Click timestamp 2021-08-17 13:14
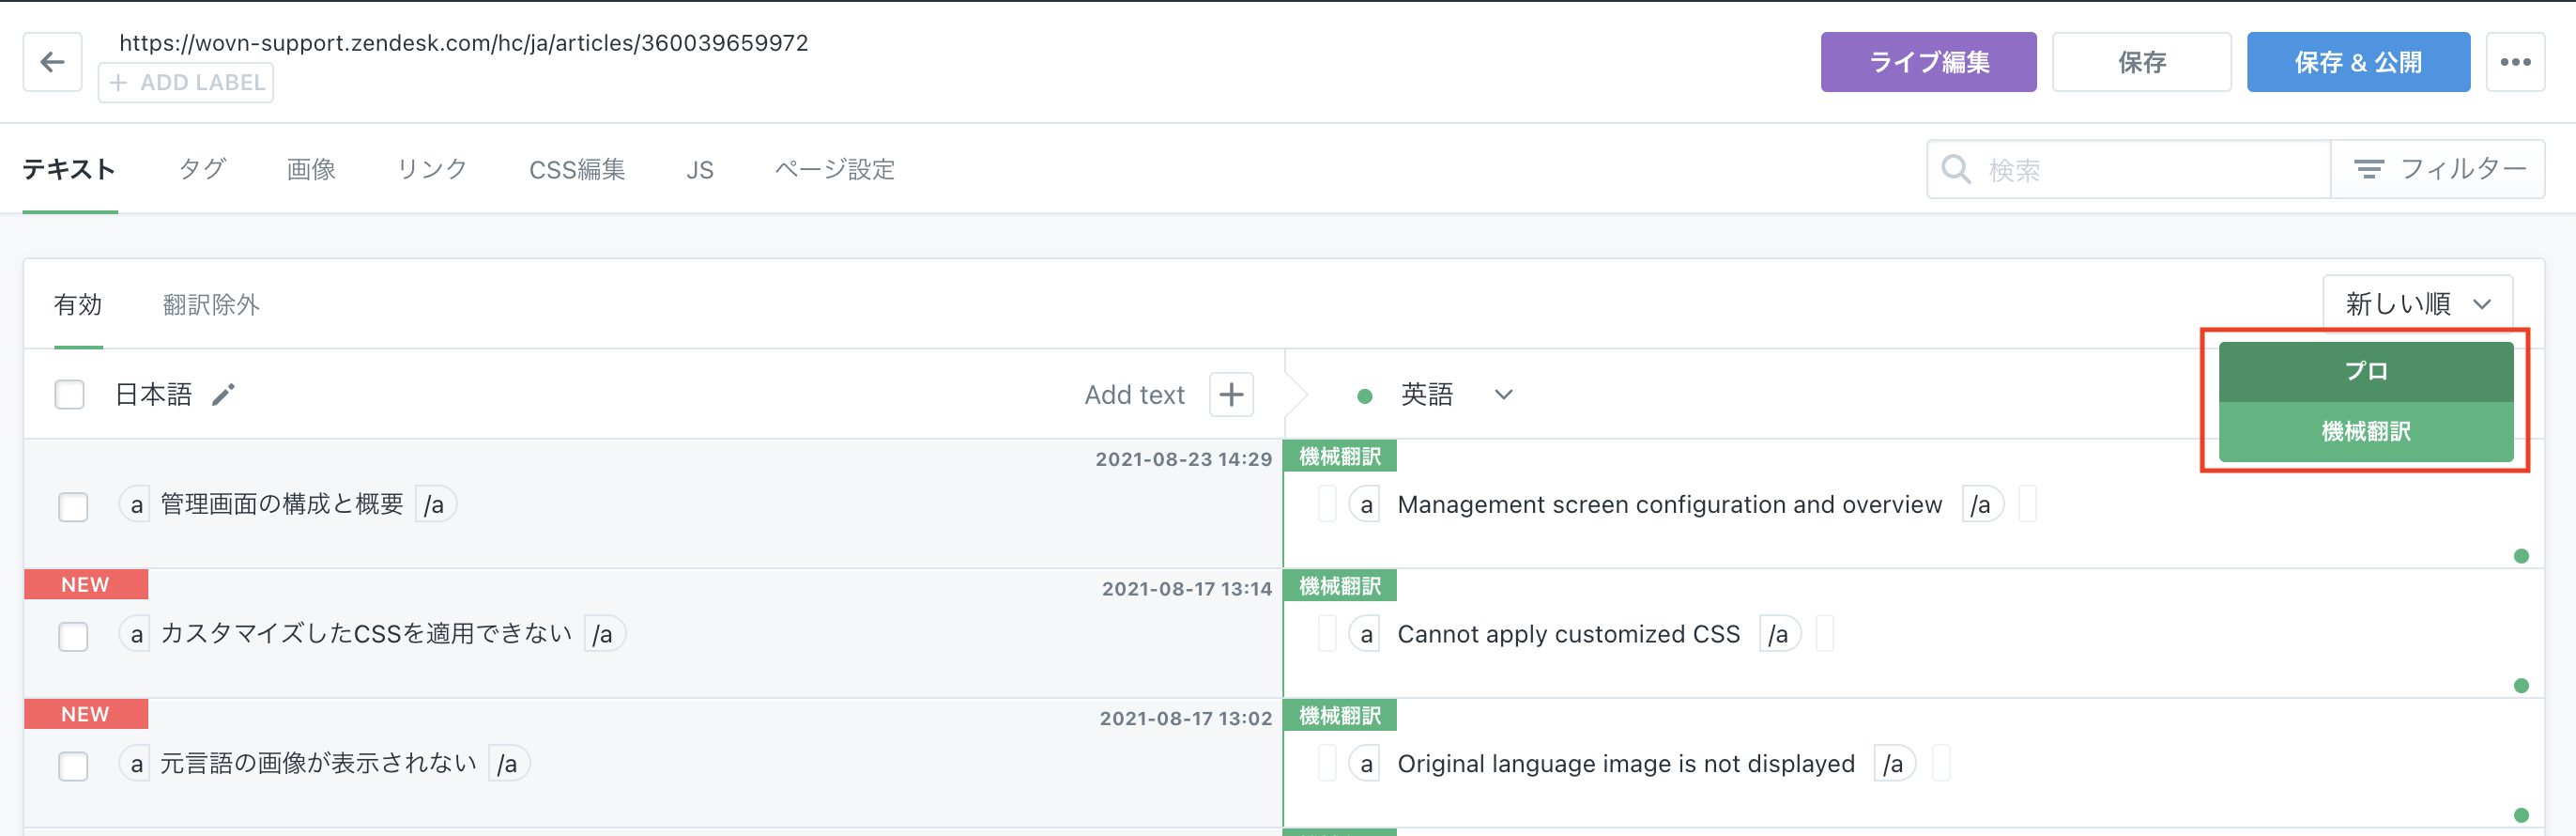2576x836 pixels. pyautogui.click(x=1186, y=589)
